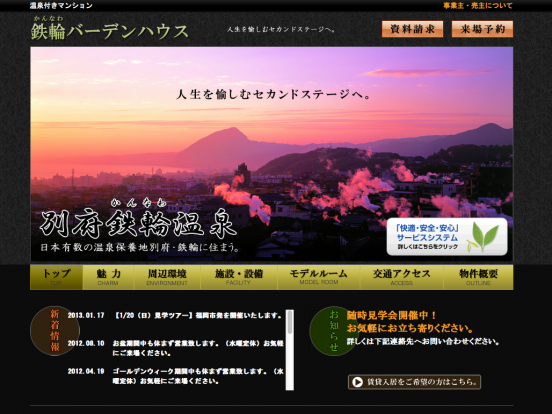The height and width of the screenshot is (414, 552).
Task: Open the モデルルーム MODEL ROOM tab
Action: (x=319, y=277)
